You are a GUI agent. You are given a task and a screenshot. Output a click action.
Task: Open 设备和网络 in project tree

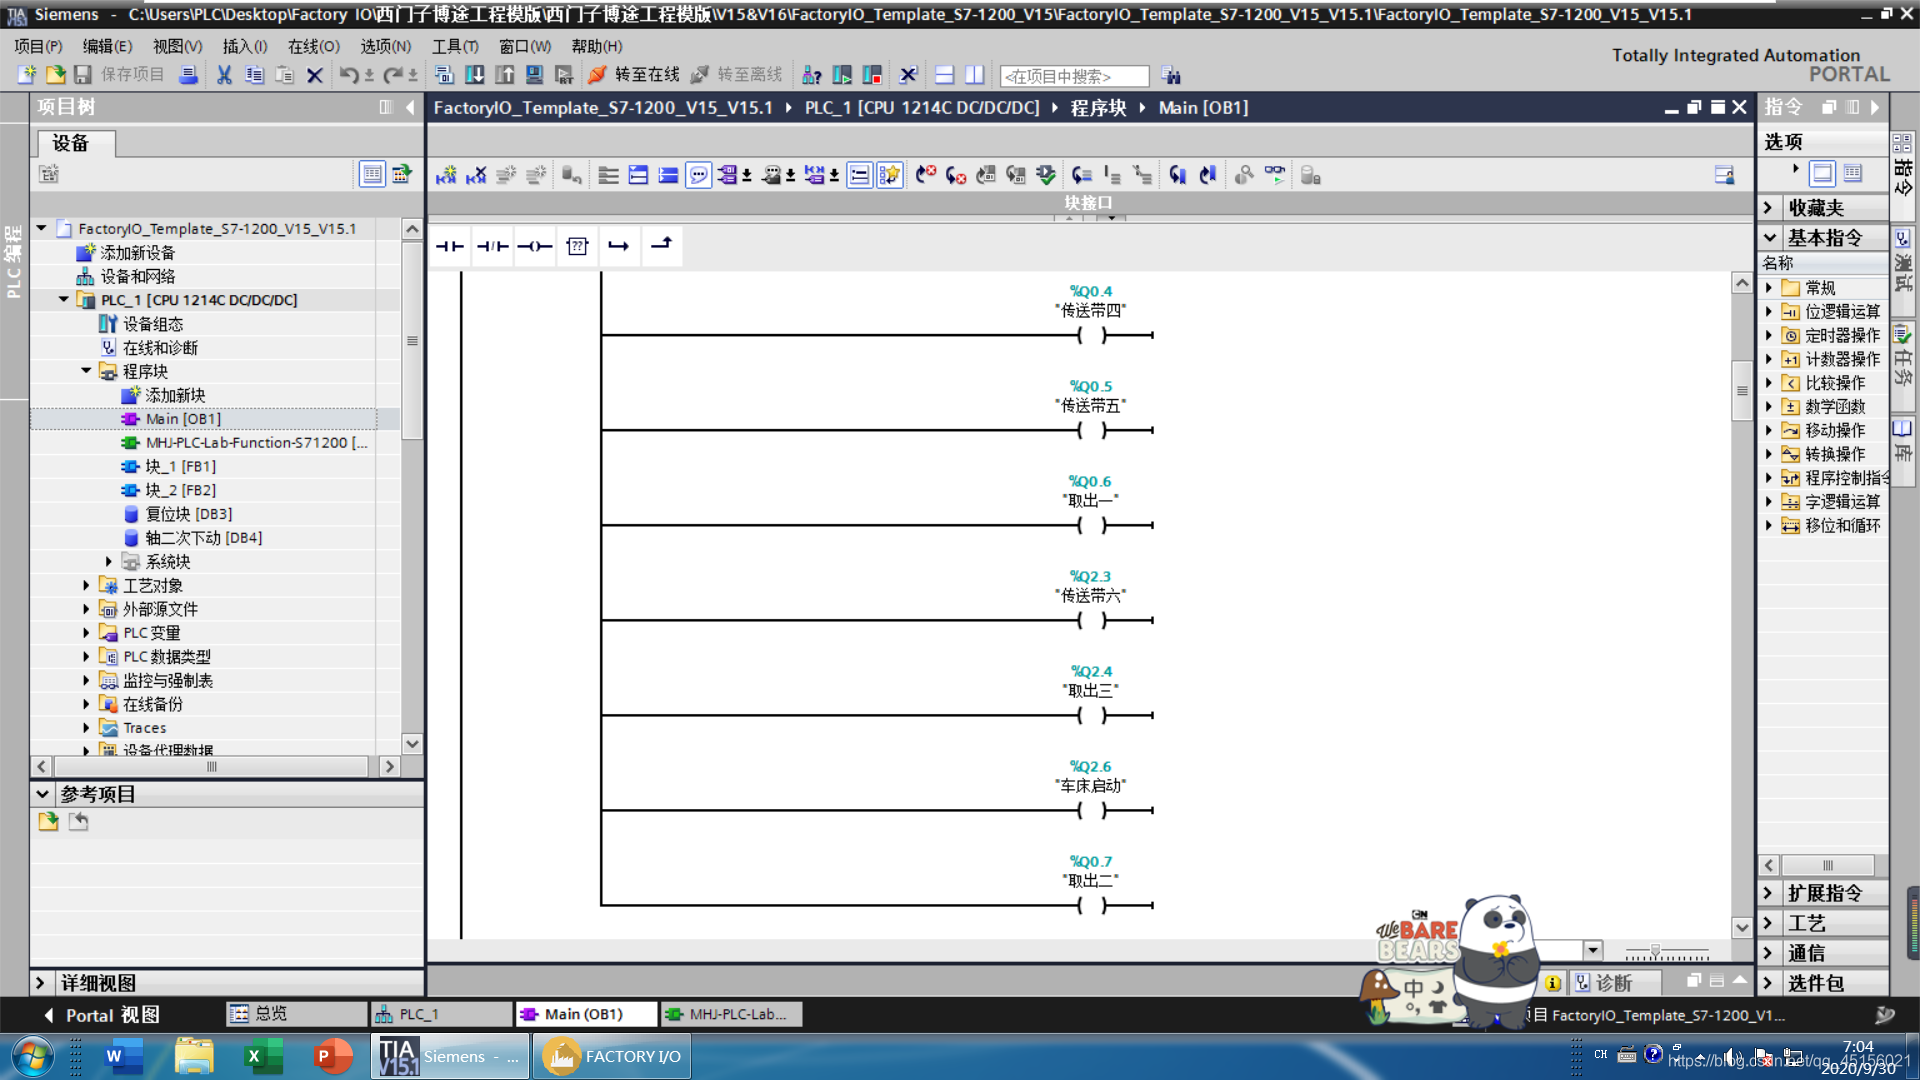[x=127, y=277]
